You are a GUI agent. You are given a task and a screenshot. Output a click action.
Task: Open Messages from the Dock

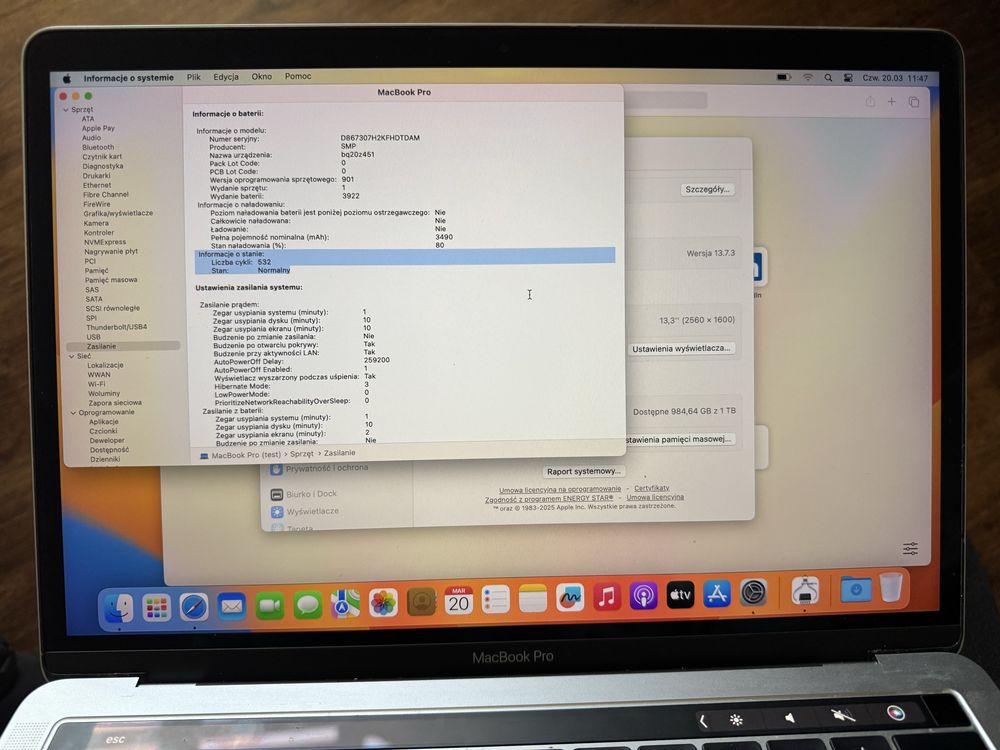[x=307, y=605]
